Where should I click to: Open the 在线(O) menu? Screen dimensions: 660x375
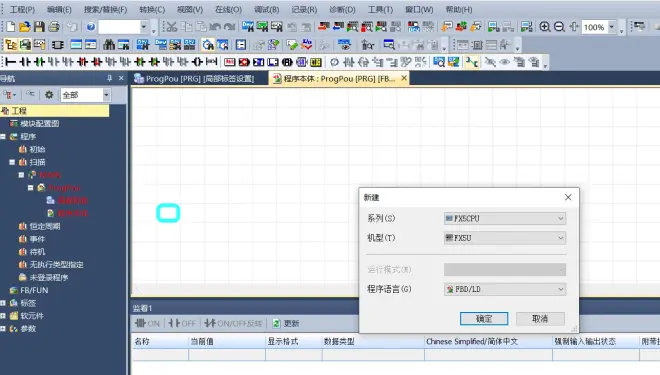pos(228,9)
